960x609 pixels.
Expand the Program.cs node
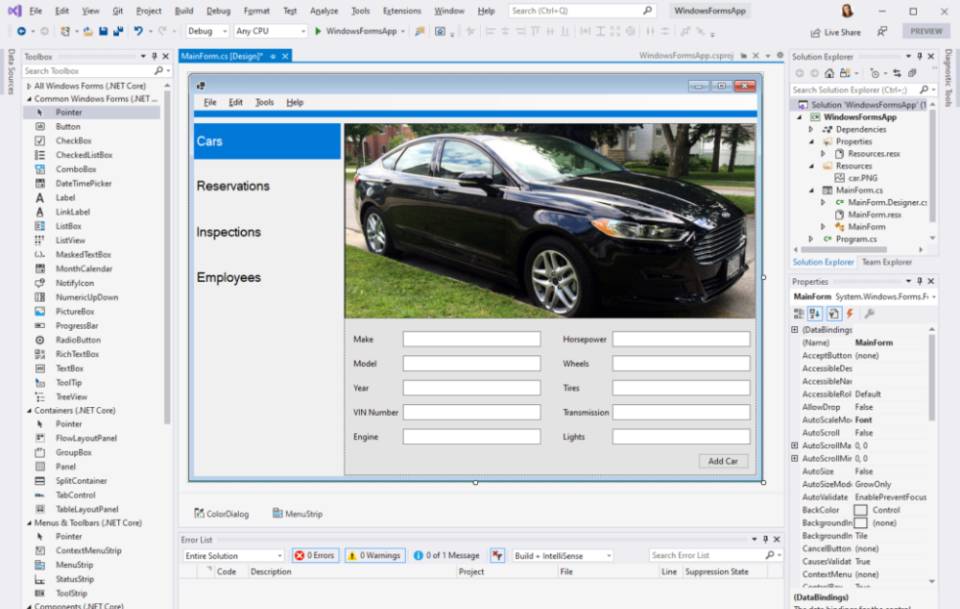(x=811, y=239)
